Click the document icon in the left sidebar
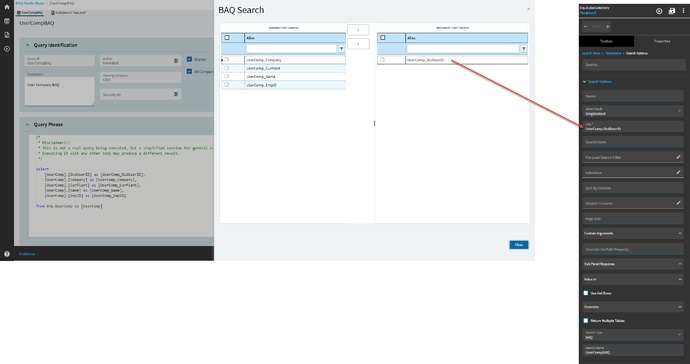Viewport: 690px width, 364px height. tap(7, 35)
